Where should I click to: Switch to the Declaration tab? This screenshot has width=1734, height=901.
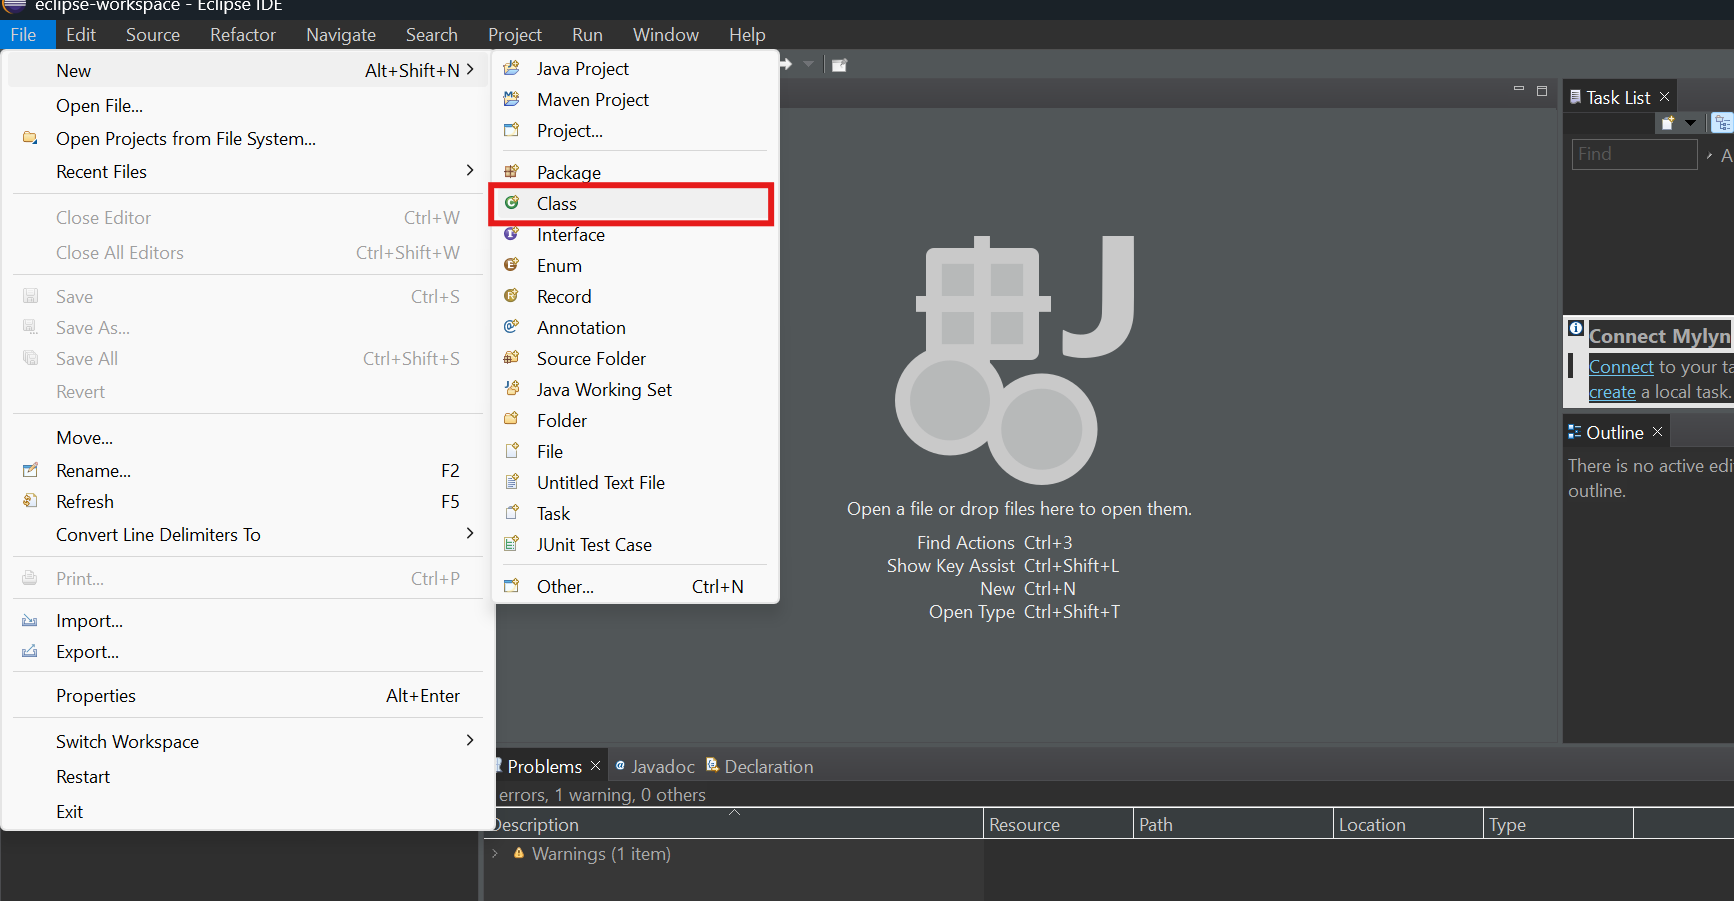[x=760, y=767]
